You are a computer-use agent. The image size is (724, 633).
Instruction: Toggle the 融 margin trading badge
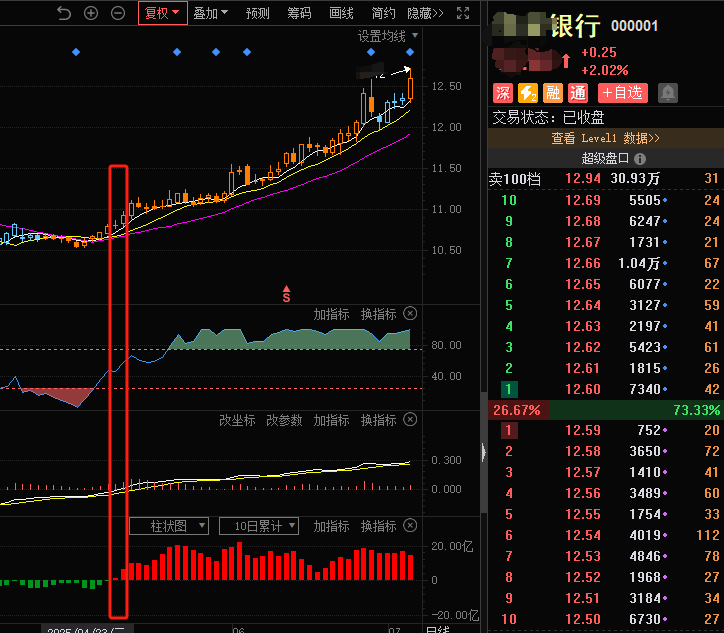[553, 93]
